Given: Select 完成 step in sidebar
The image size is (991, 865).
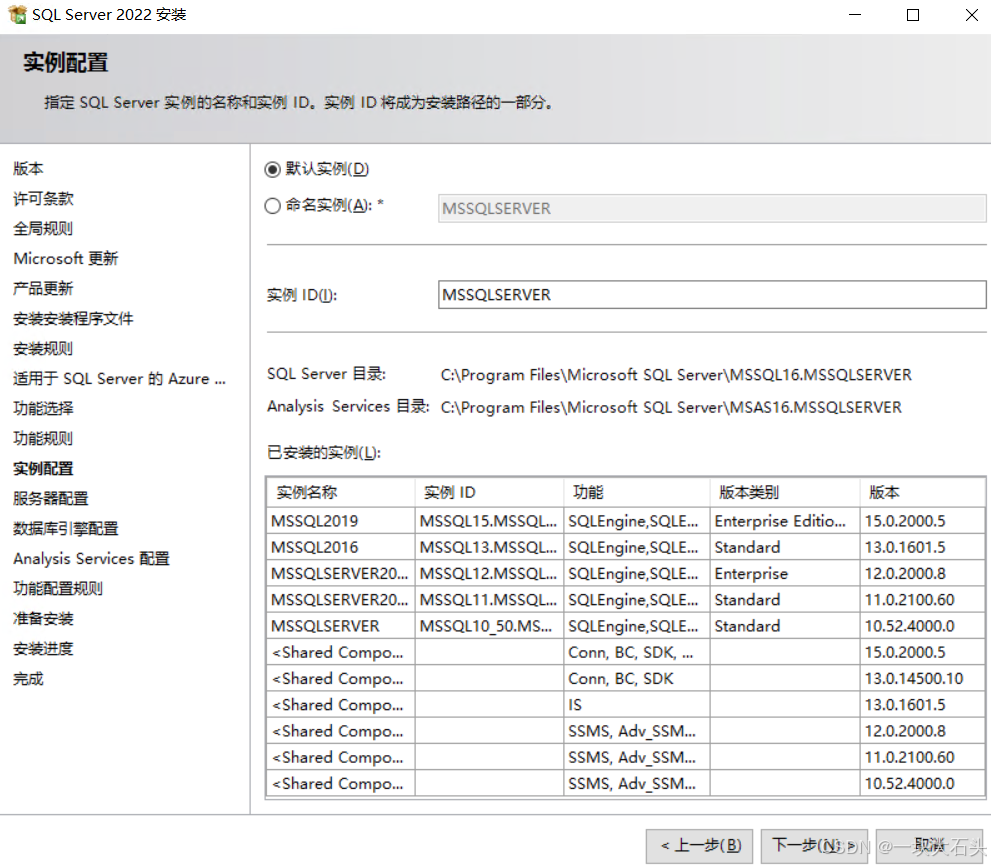Looking at the screenshot, I should (x=28, y=679).
